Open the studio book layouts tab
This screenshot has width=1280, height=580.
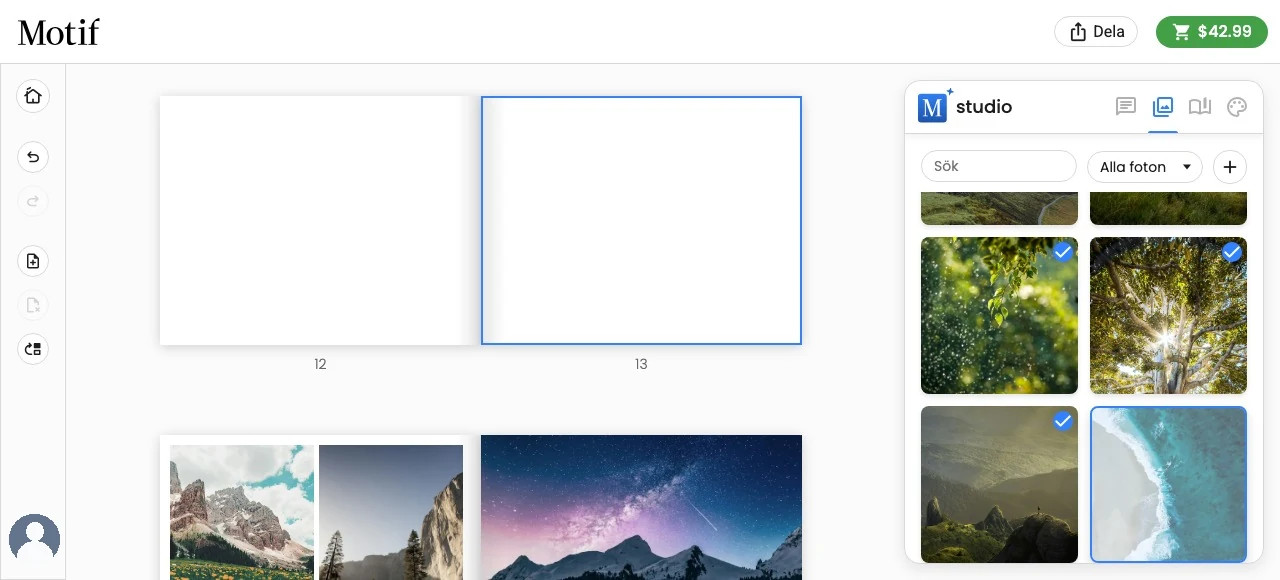[1200, 107]
